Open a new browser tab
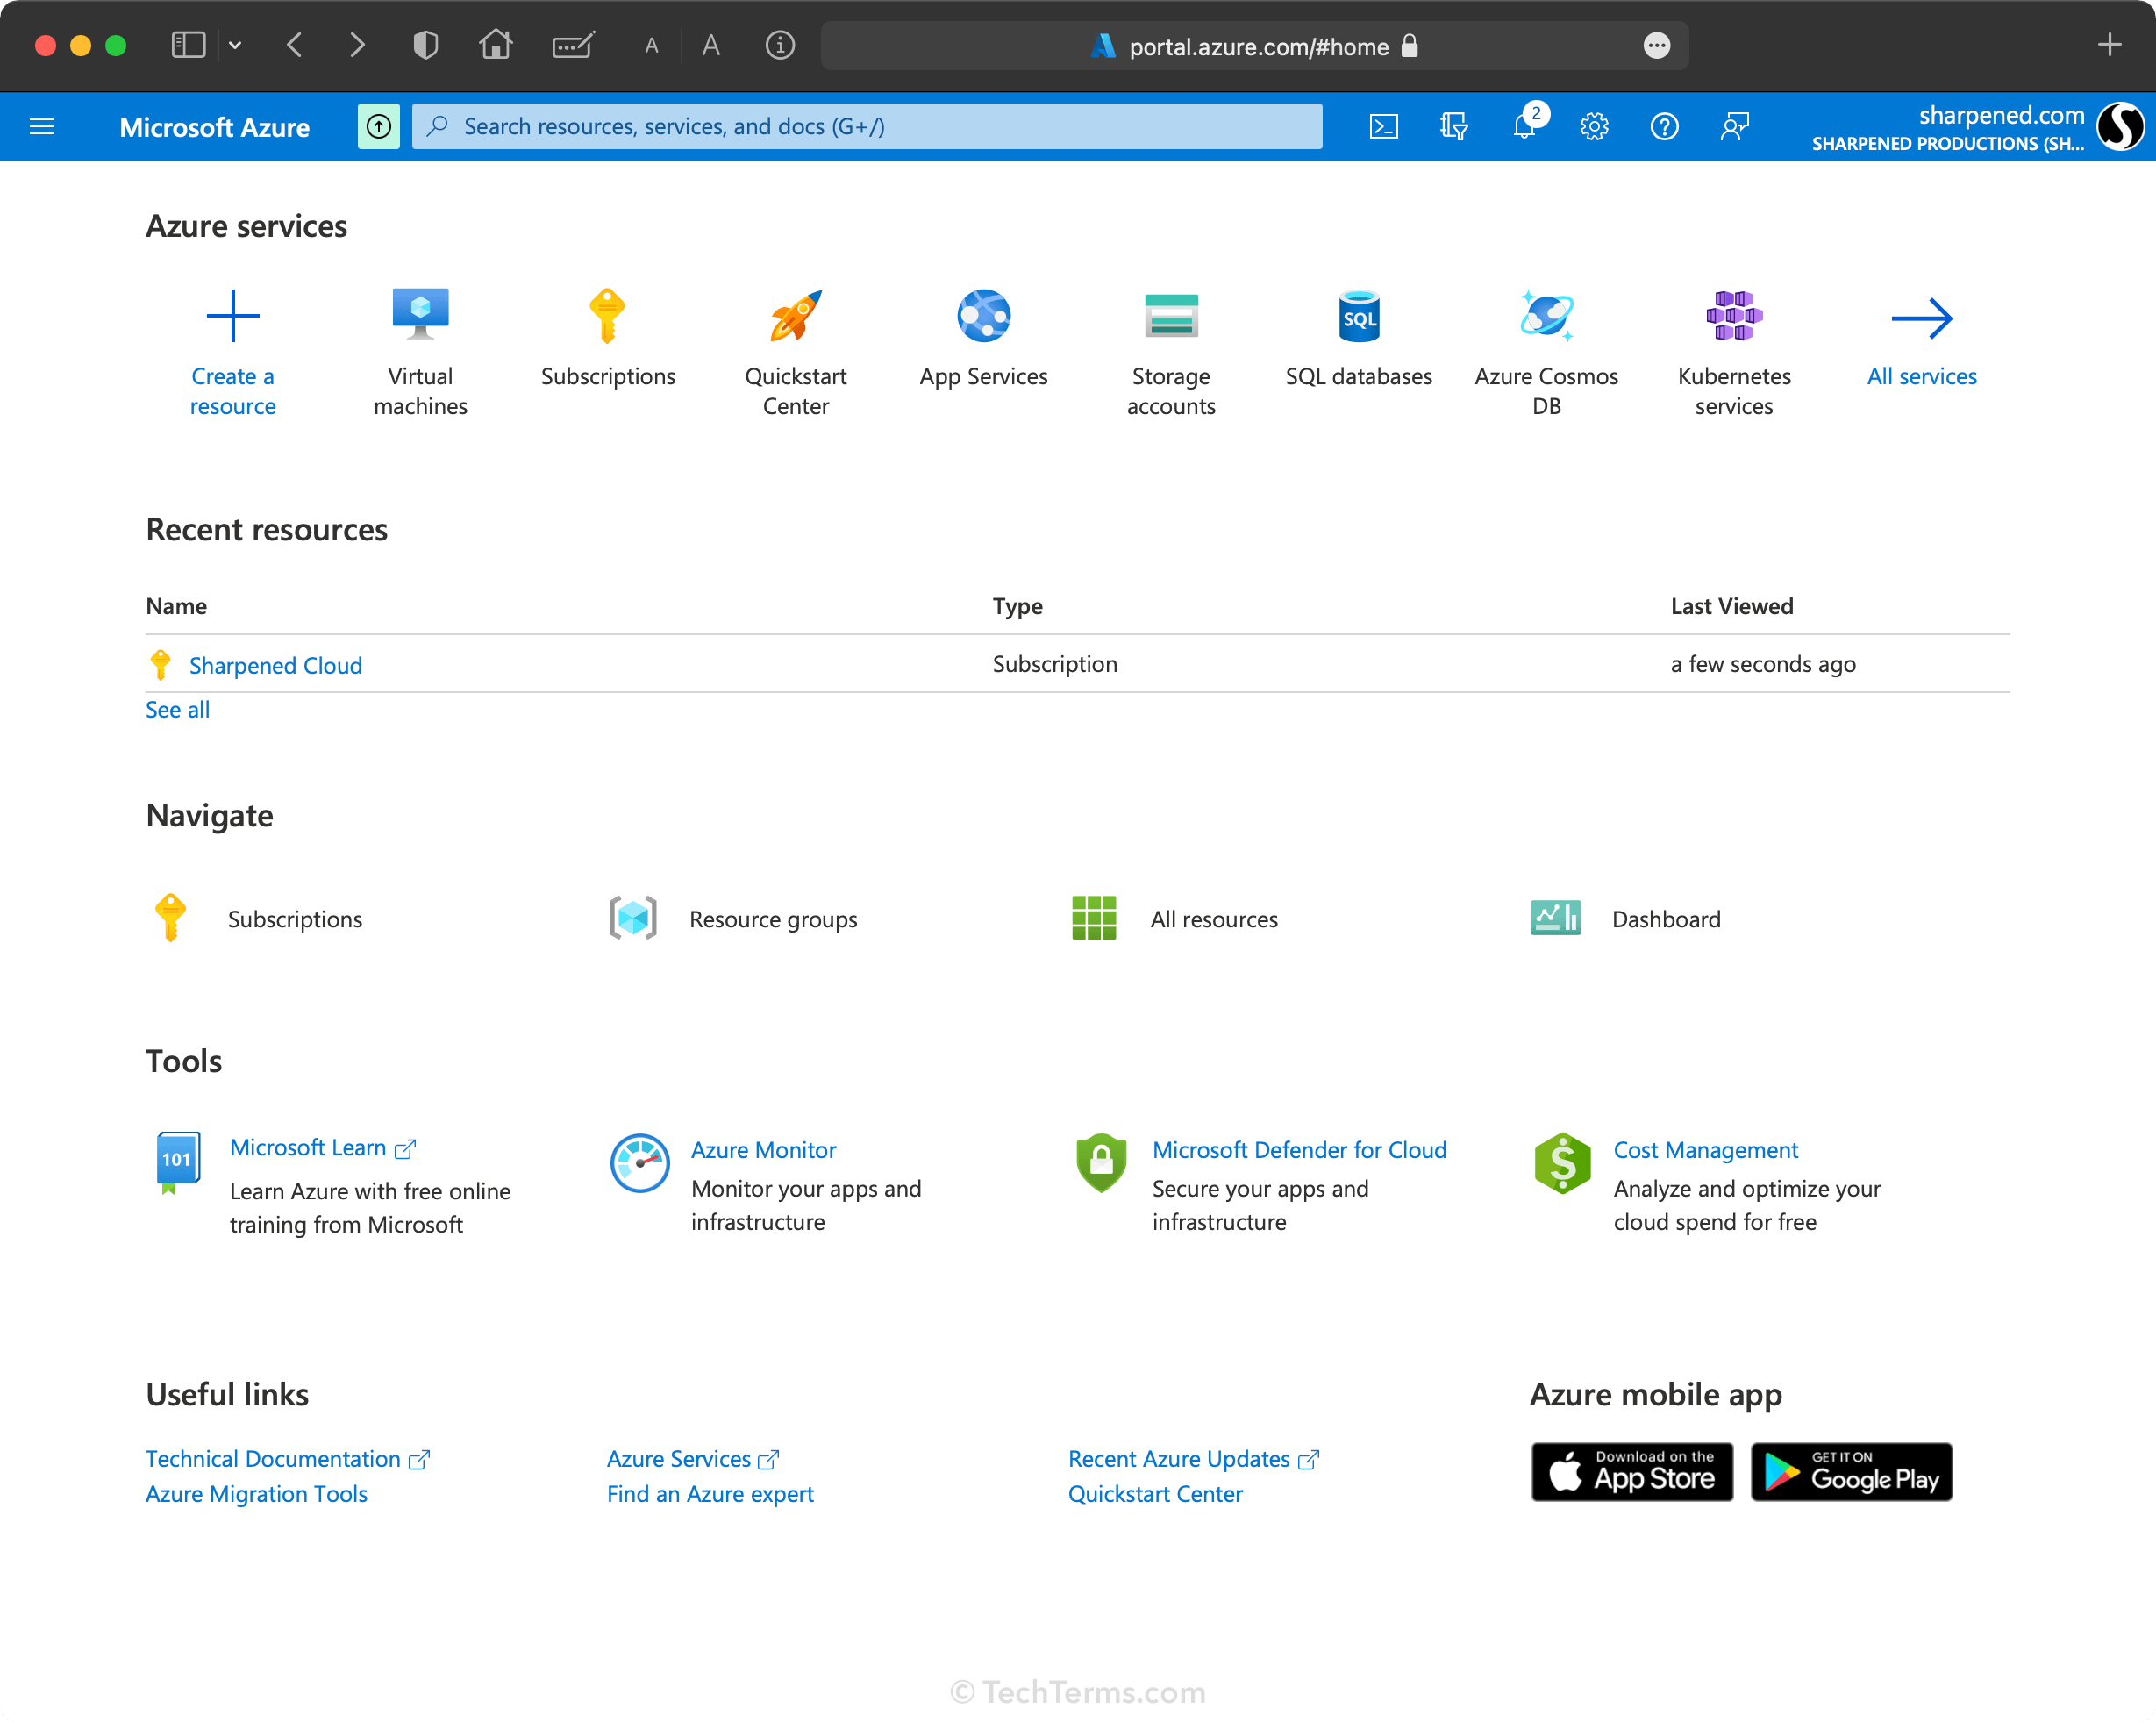Screen dimensions: 2156x1723 pos(2110,45)
